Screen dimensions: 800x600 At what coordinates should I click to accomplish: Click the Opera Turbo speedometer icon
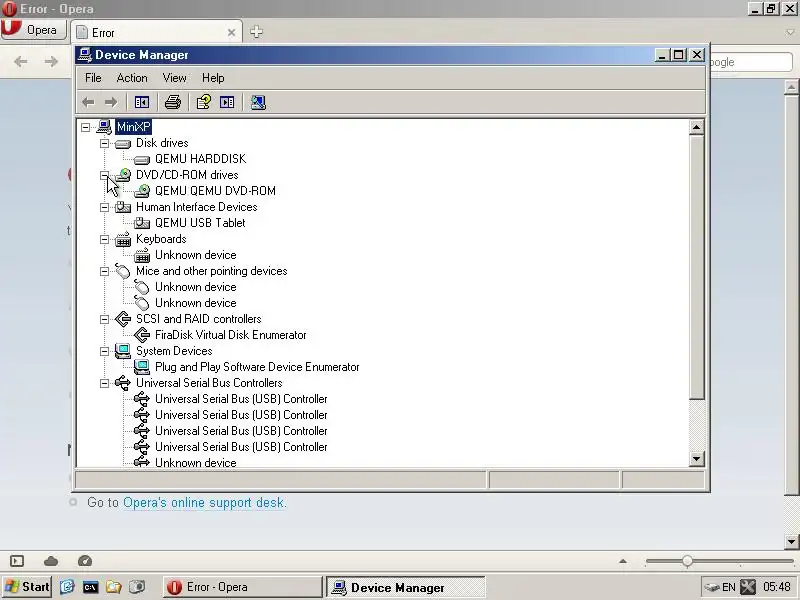point(85,561)
